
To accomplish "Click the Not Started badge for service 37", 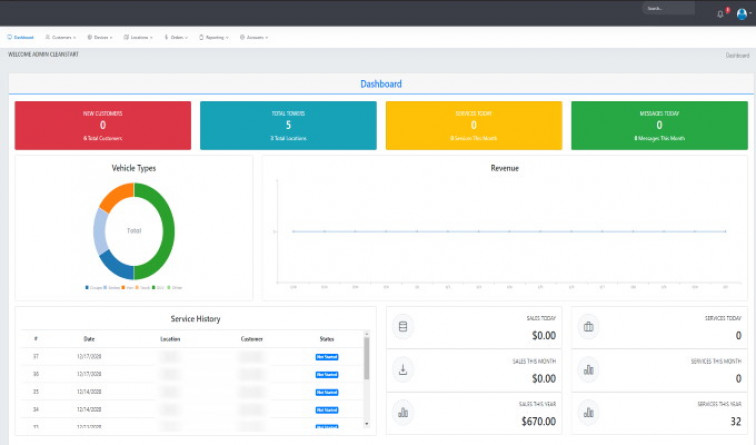I will tap(327, 356).
